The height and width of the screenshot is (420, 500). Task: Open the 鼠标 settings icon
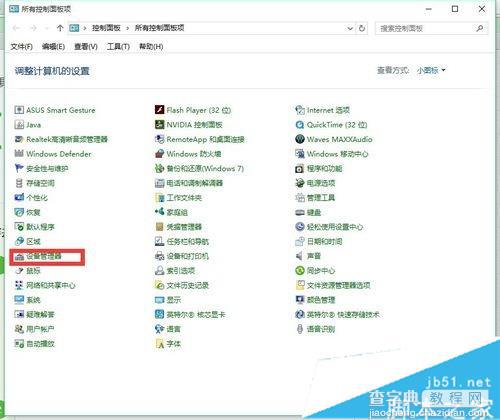19,271
